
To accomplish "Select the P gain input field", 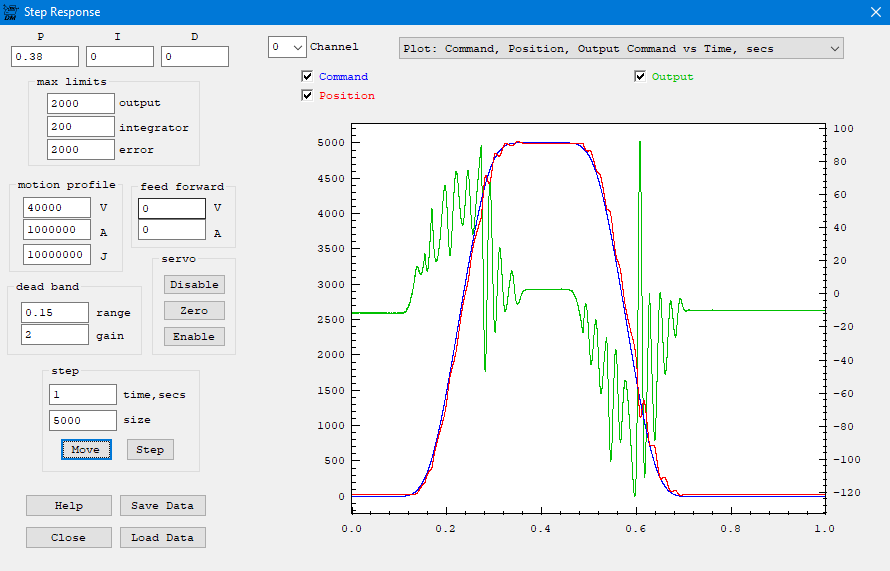I will coord(45,57).
